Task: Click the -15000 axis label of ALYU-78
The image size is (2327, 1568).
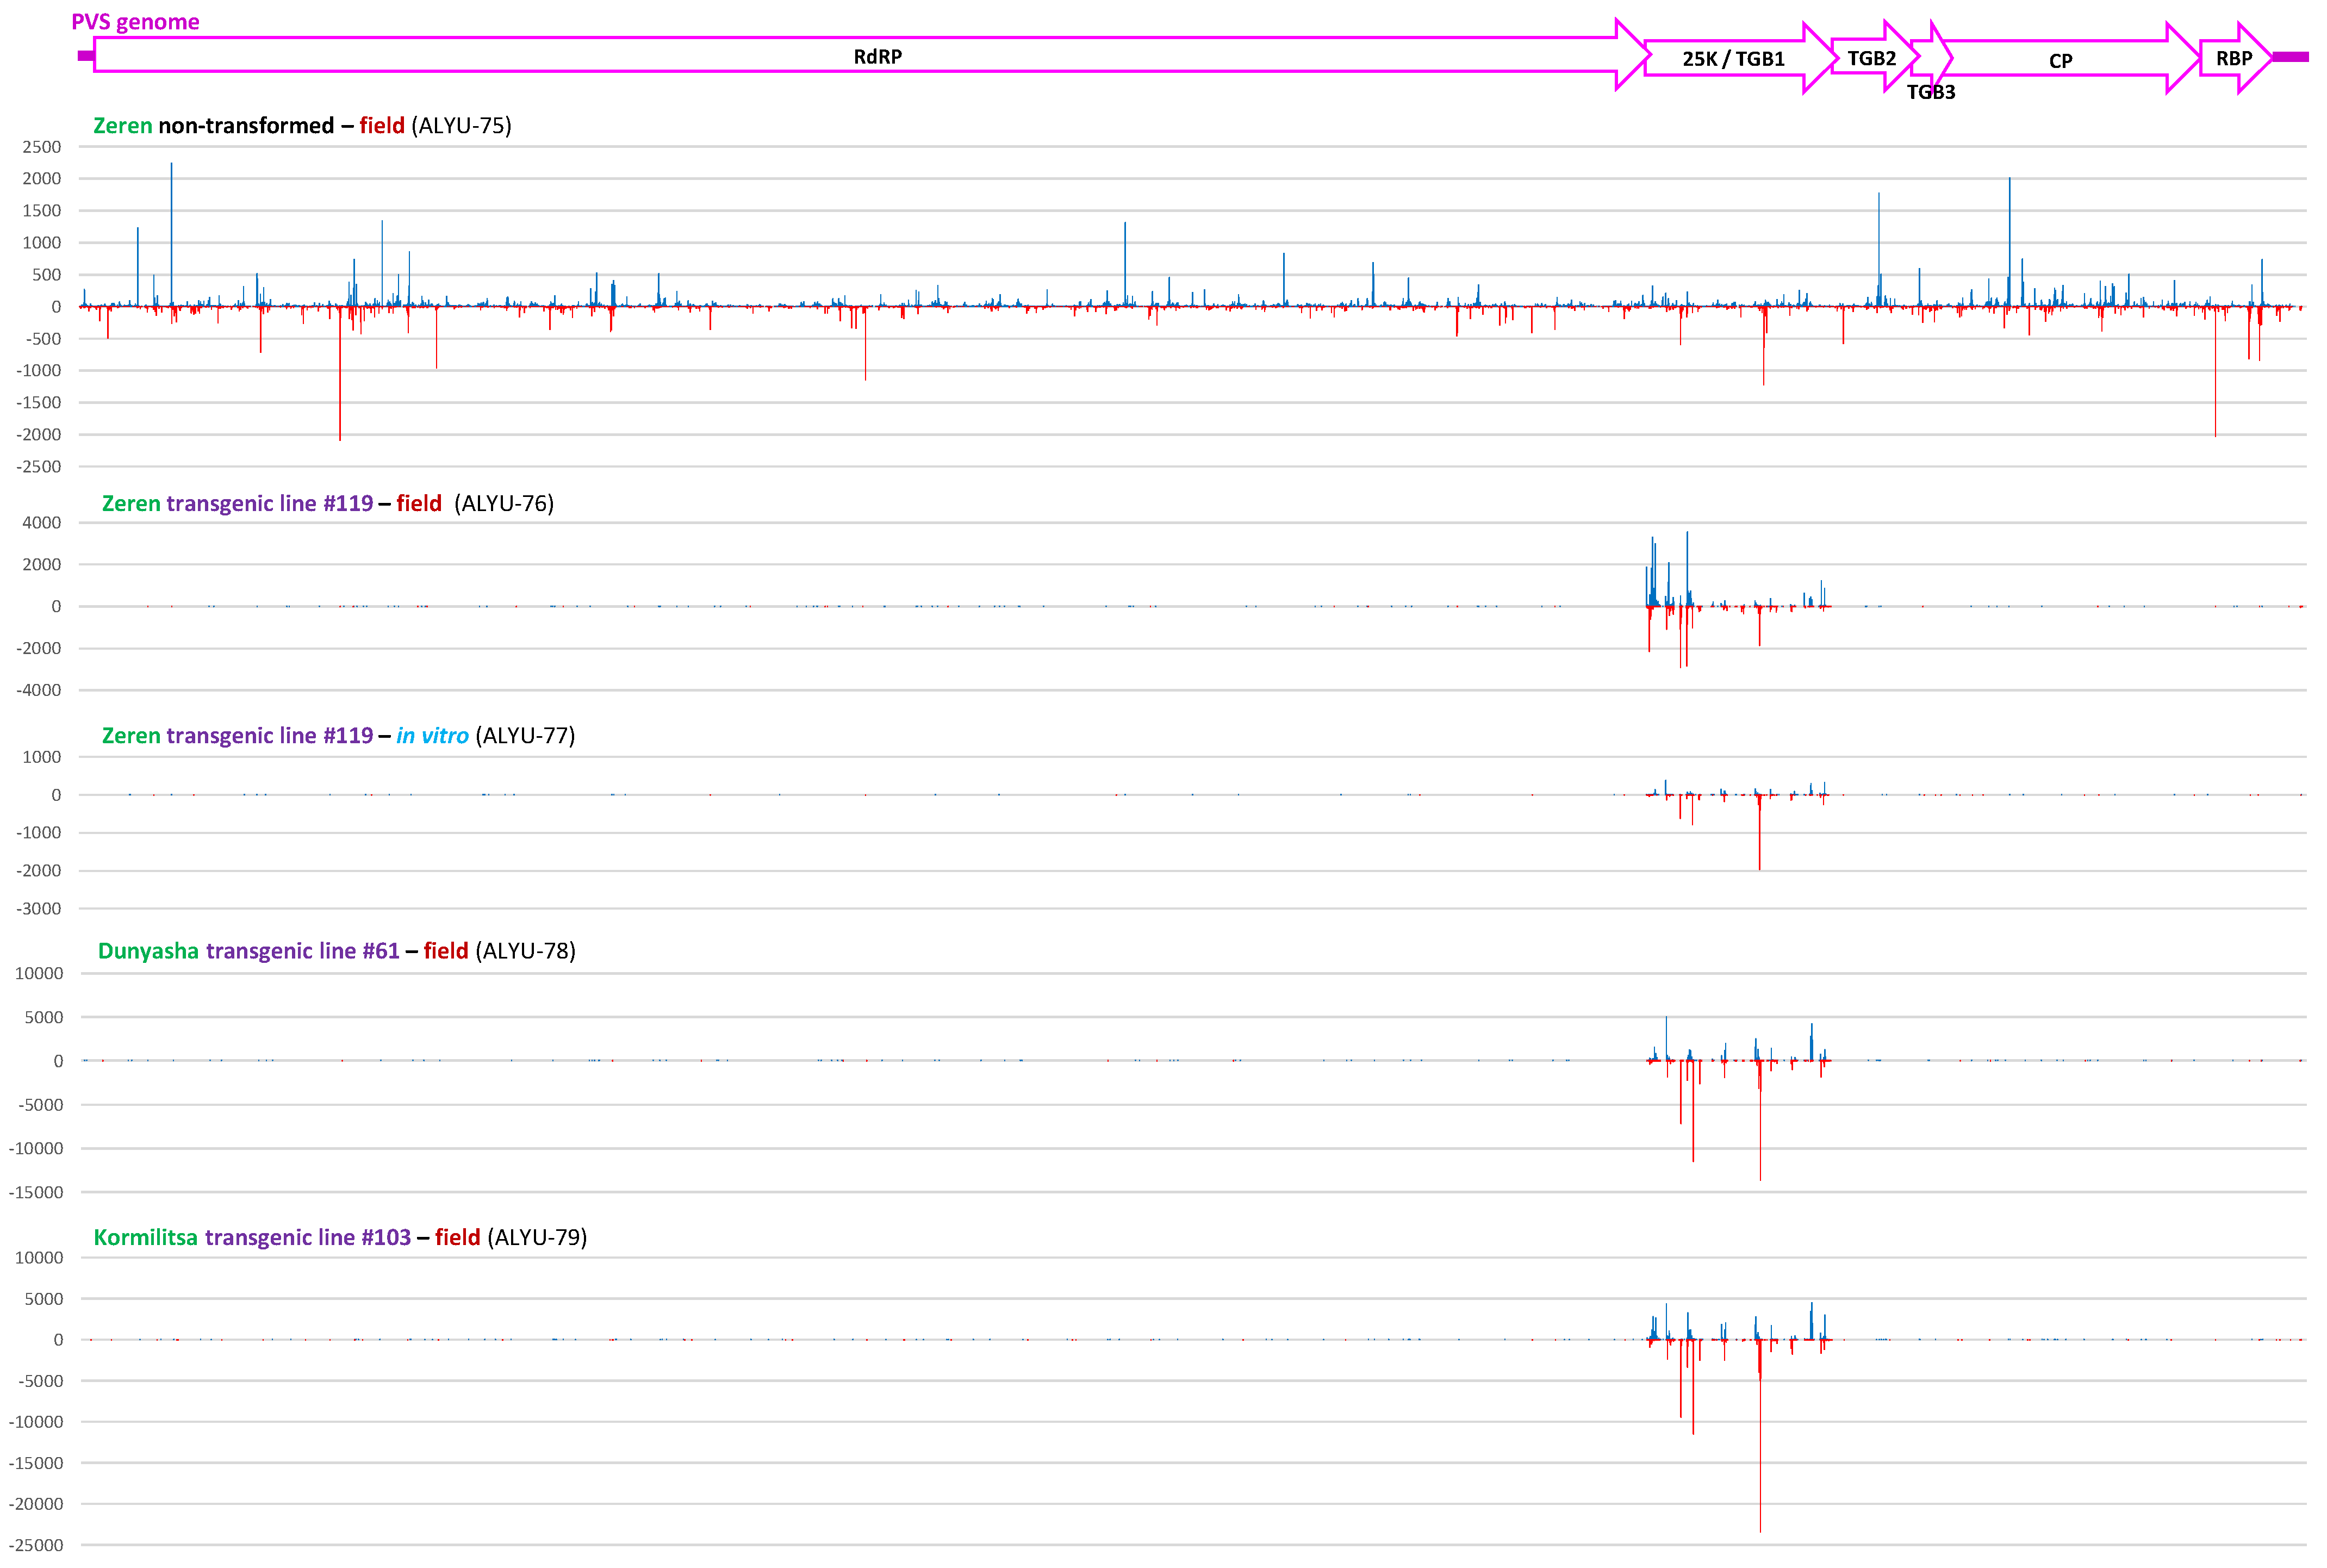Action: click(x=35, y=1192)
